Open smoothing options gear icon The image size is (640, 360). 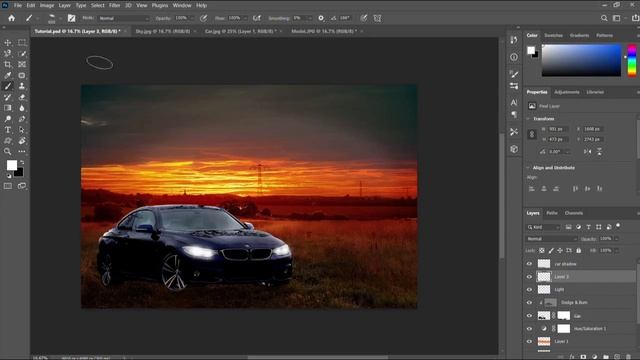[x=321, y=18]
